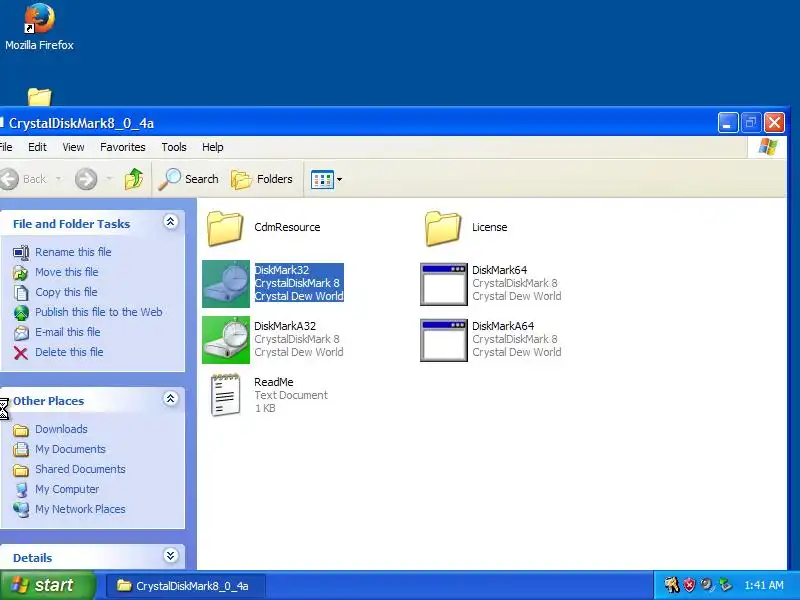The height and width of the screenshot is (600, 800).
Task: Click the My Network Places icon
Action: coord(21,510)
